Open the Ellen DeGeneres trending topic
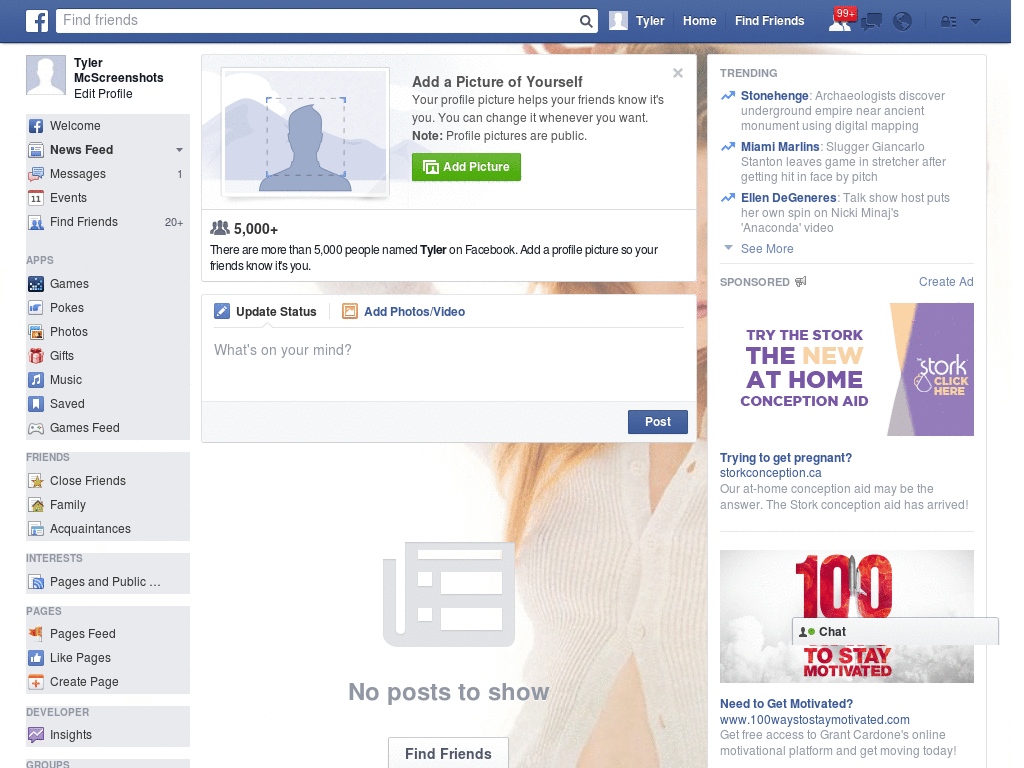 (x=788, y=198)
